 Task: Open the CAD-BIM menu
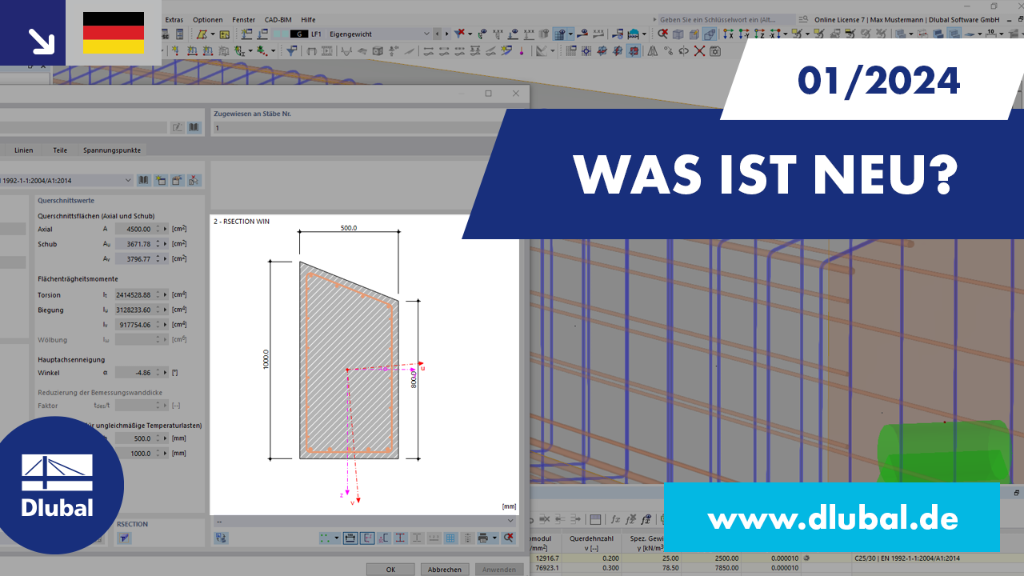278,20
